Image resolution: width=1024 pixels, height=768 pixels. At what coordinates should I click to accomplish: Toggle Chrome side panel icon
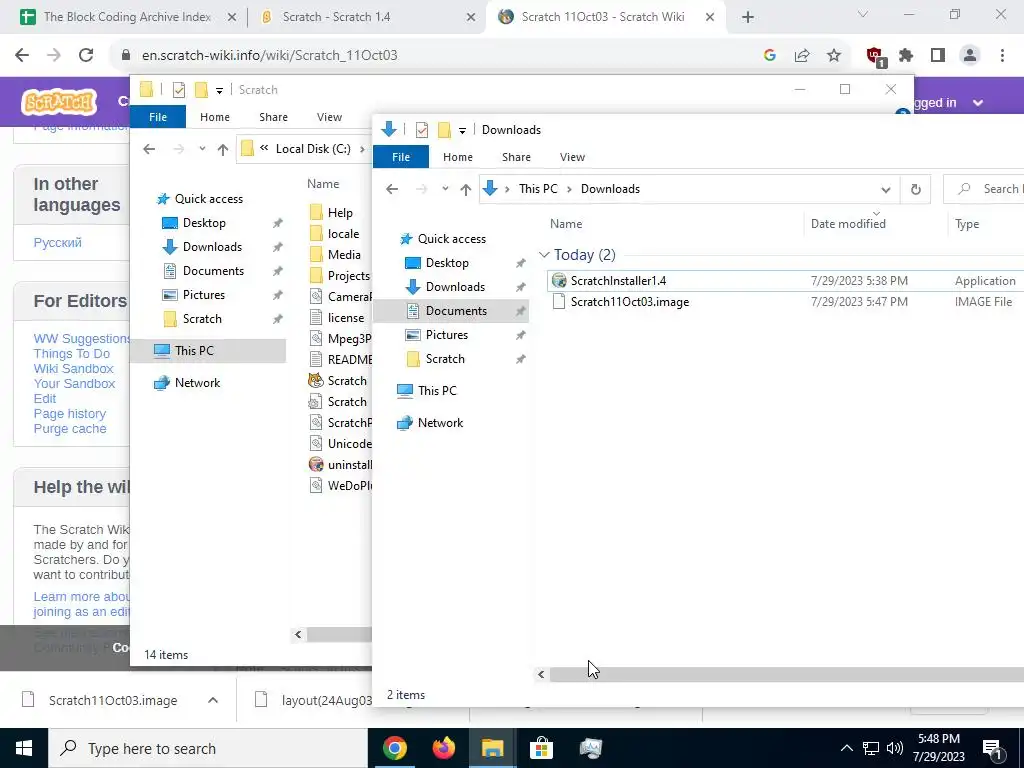[938, 56]
